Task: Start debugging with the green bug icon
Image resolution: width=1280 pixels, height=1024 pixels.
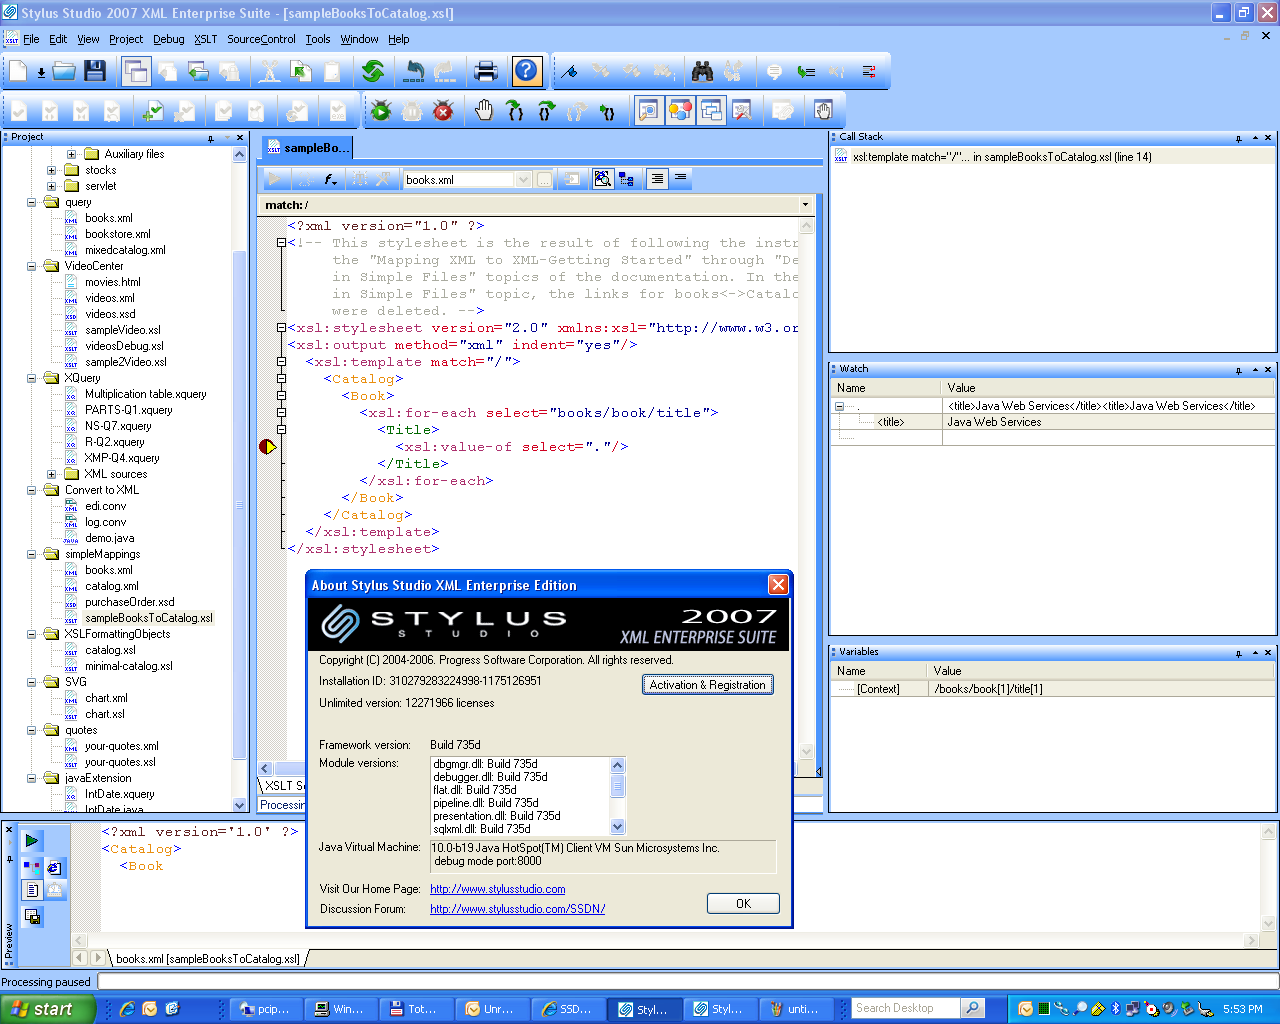Action: click(x=380, y=111)
